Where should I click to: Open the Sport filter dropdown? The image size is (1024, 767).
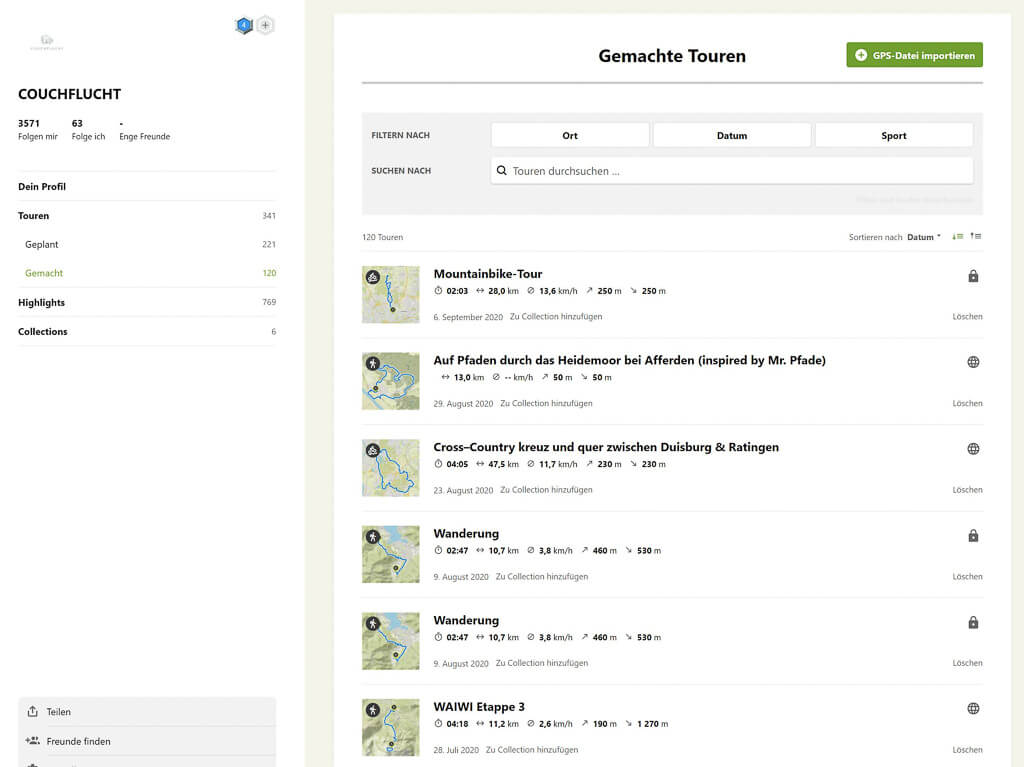coord(894,134)
